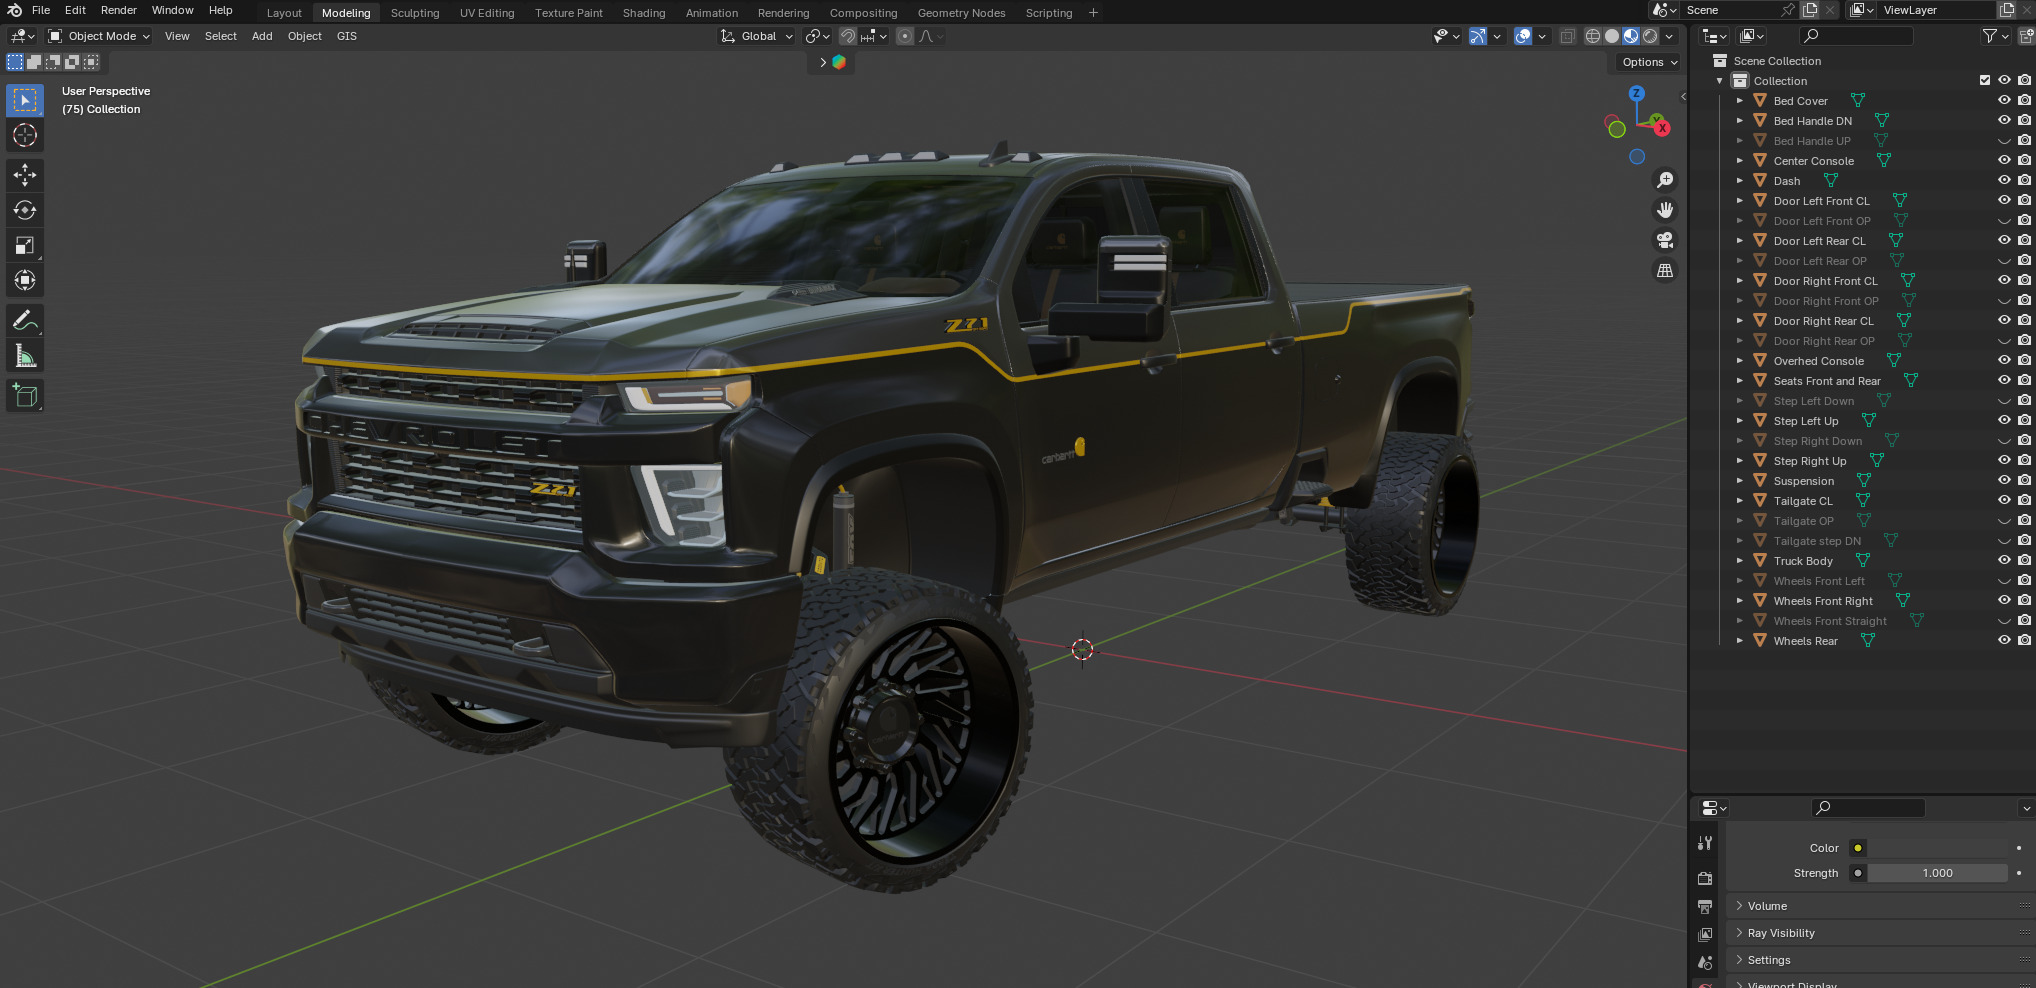Switch to the Shading workspace tab
This screenshot has height=988, width=2036.
click(x=644, y=13)
